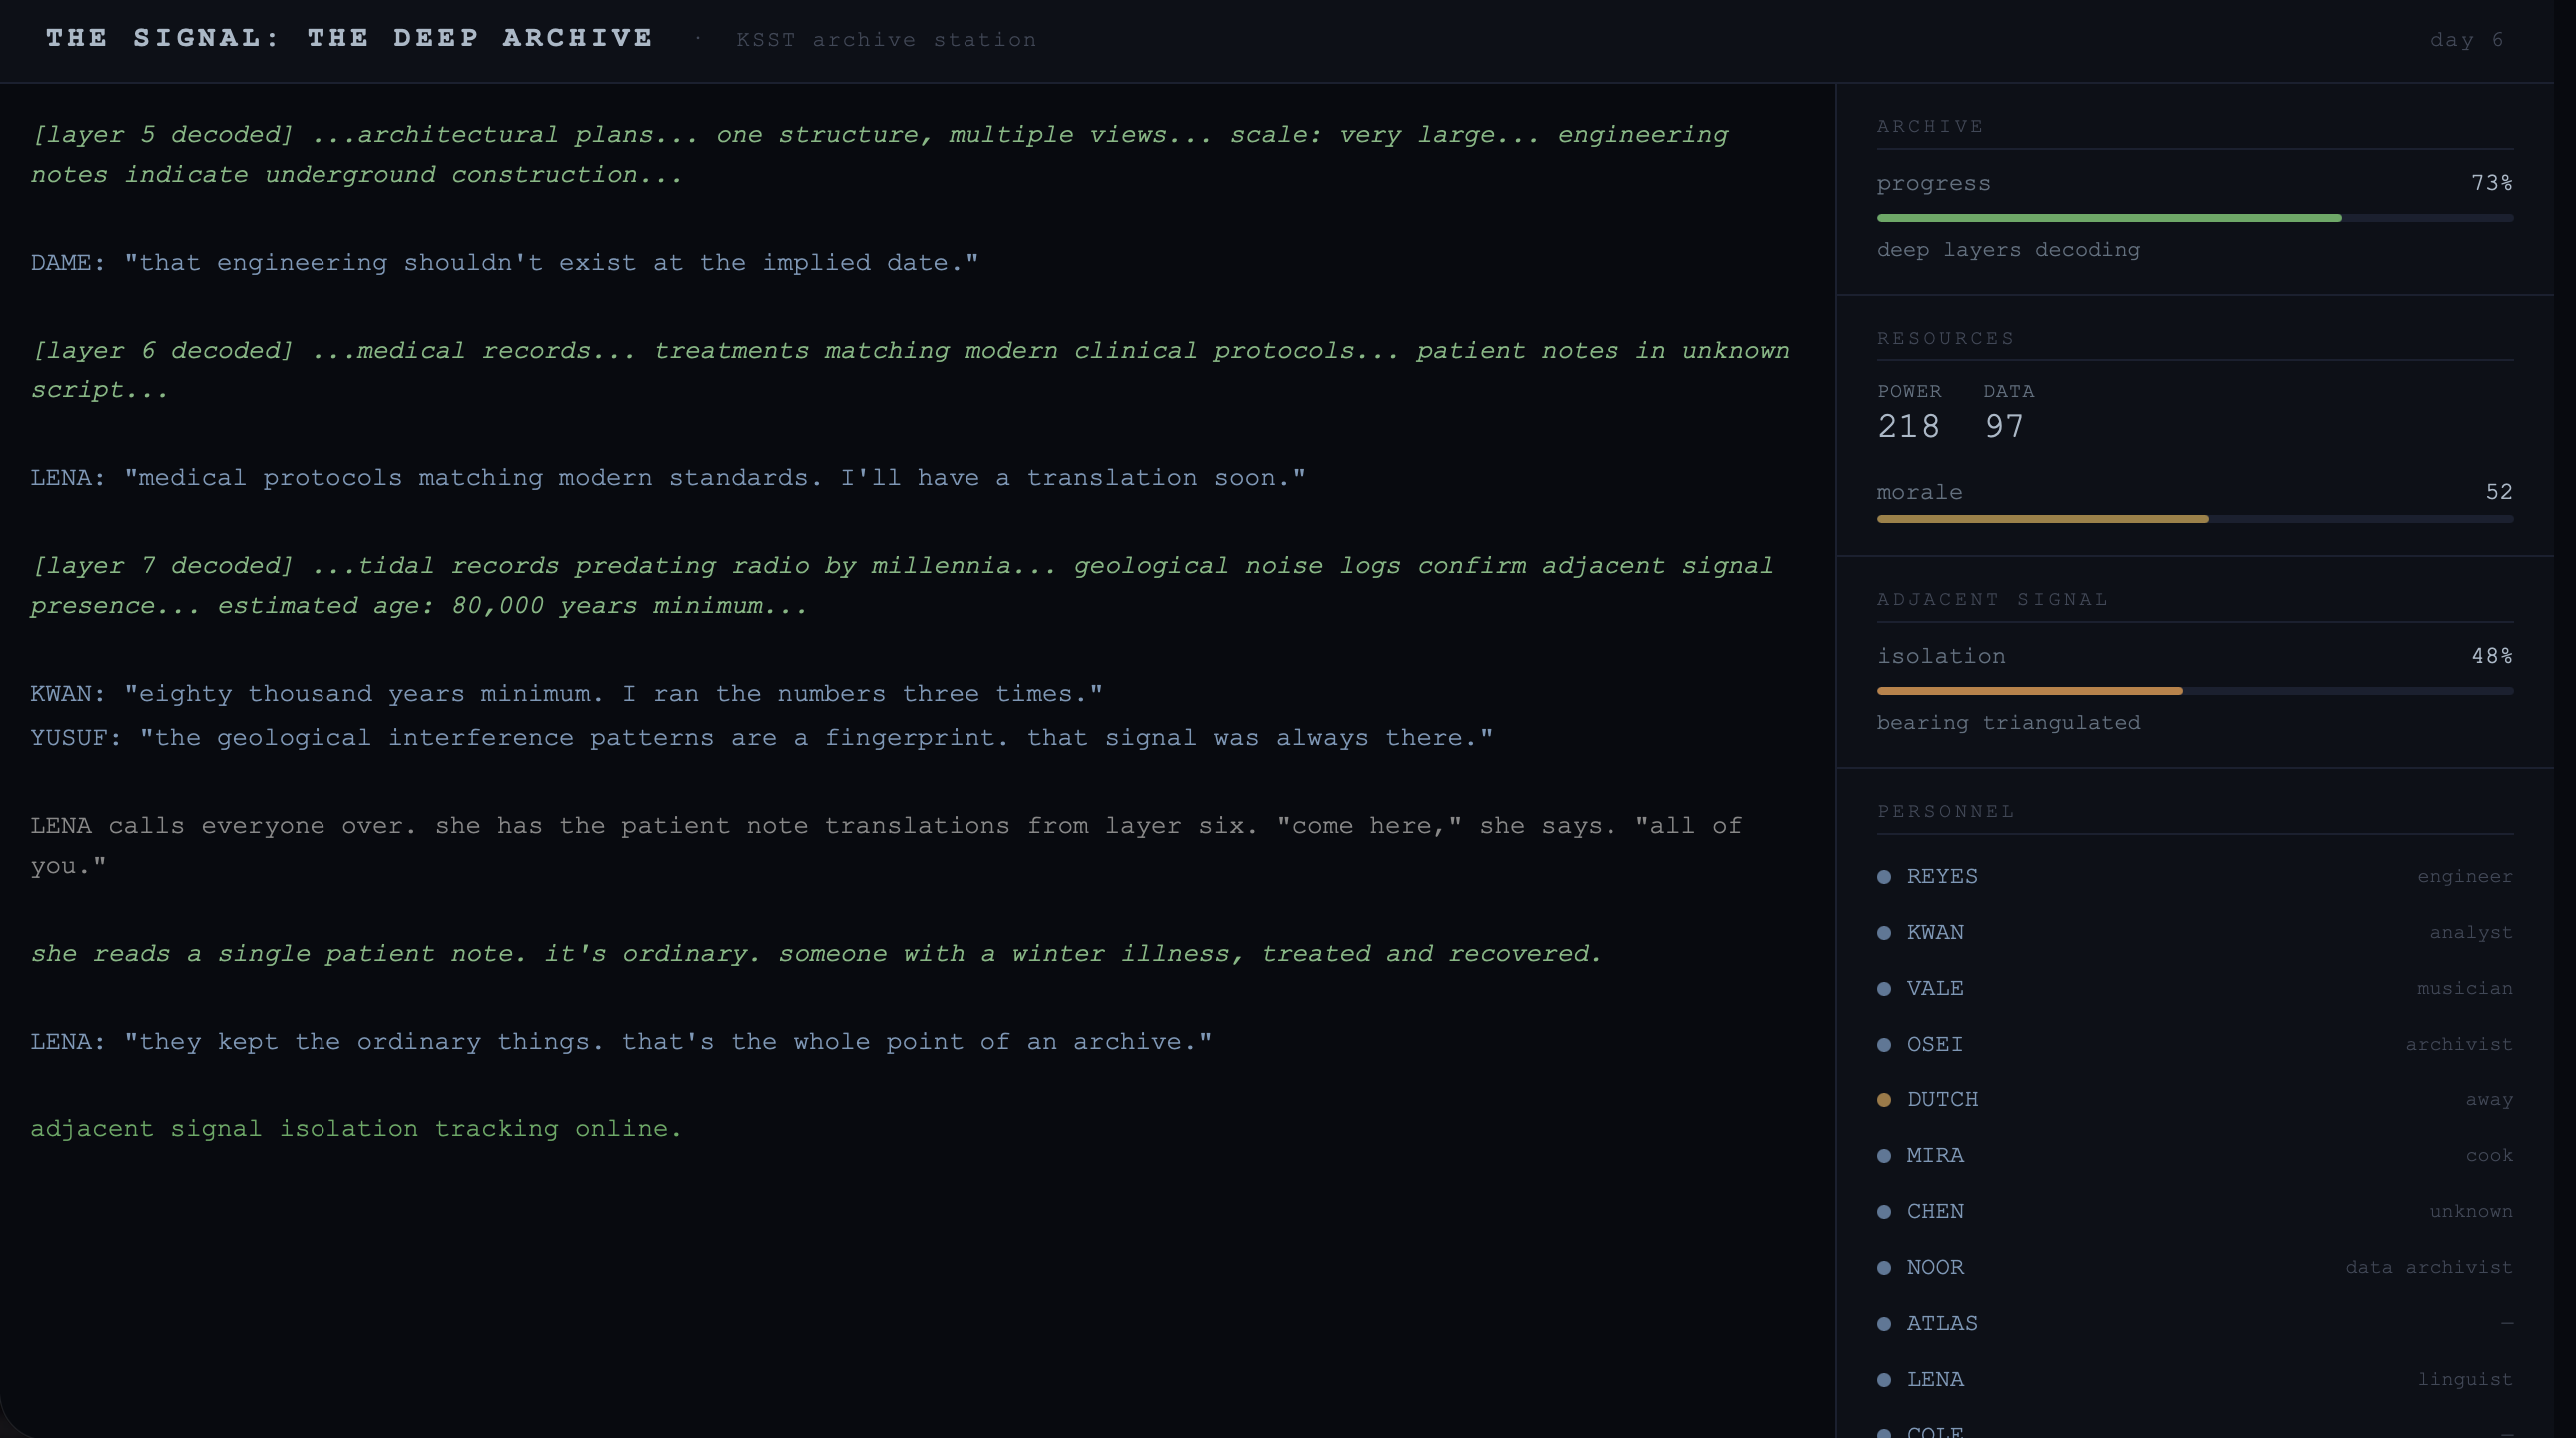Click the morale value 52
This screenshot has width=2576, height=1438.
2499,492
